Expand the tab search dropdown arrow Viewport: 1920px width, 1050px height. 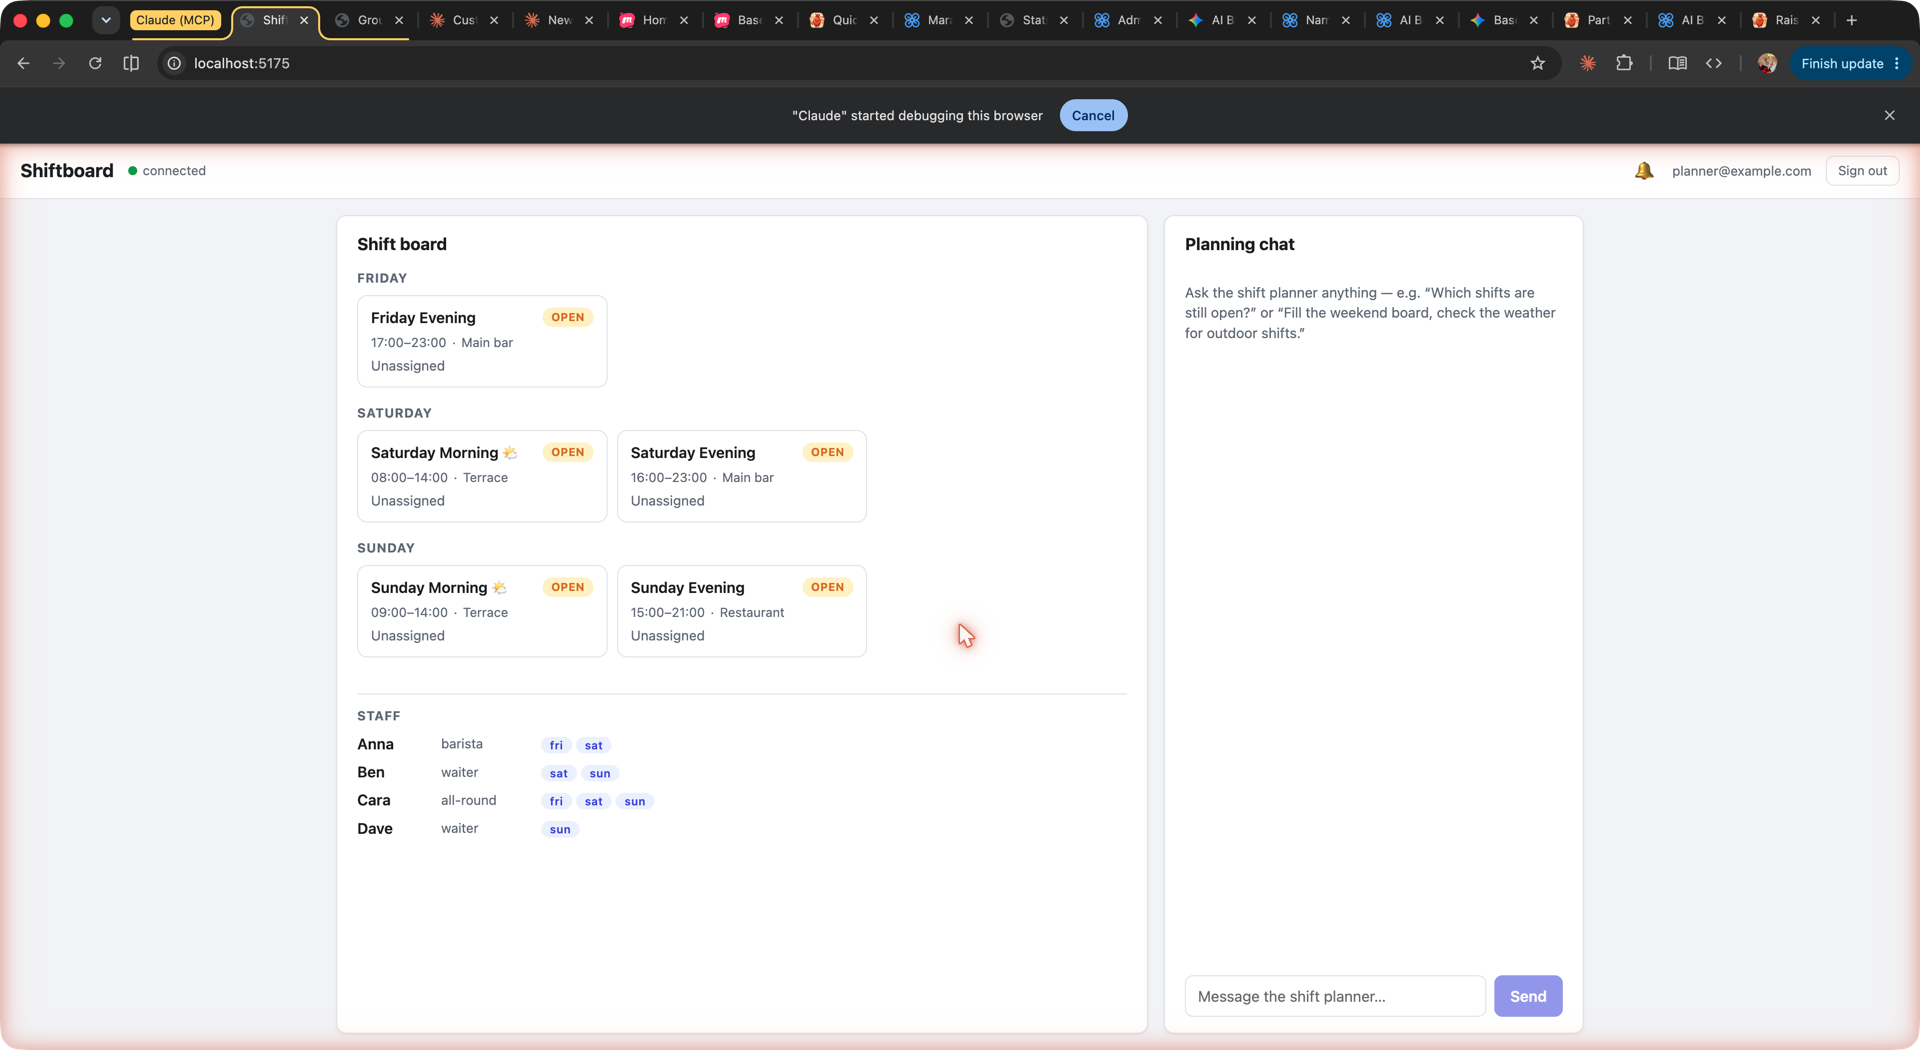pos(106,20)
